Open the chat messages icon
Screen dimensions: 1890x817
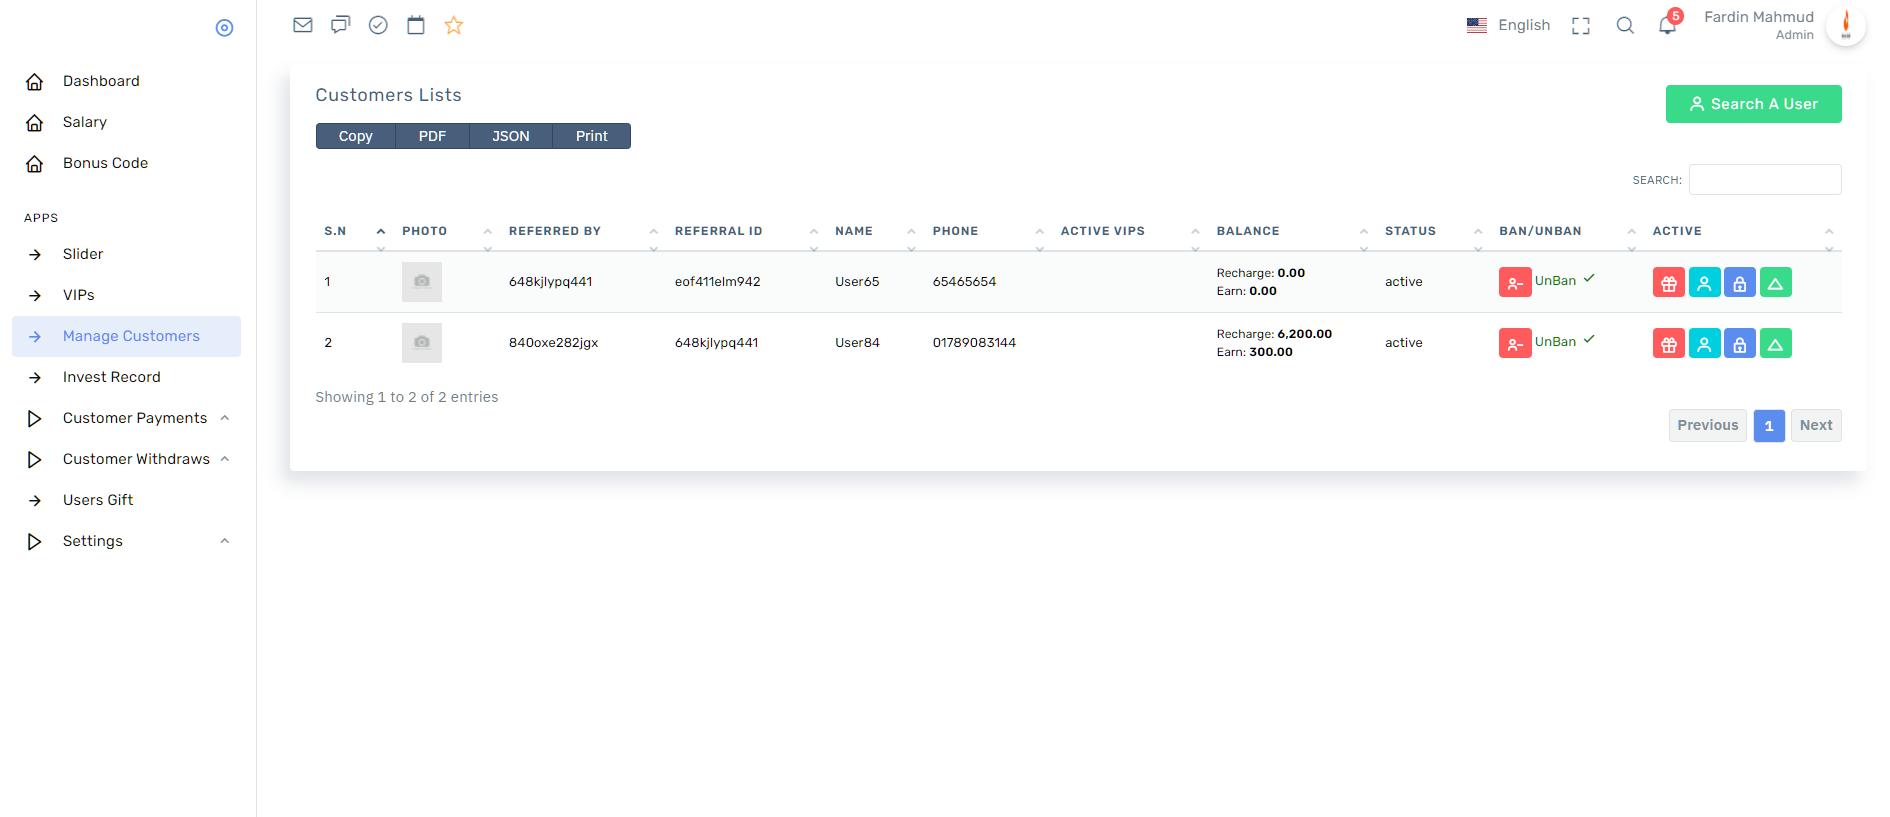click(x=340, y=25)
